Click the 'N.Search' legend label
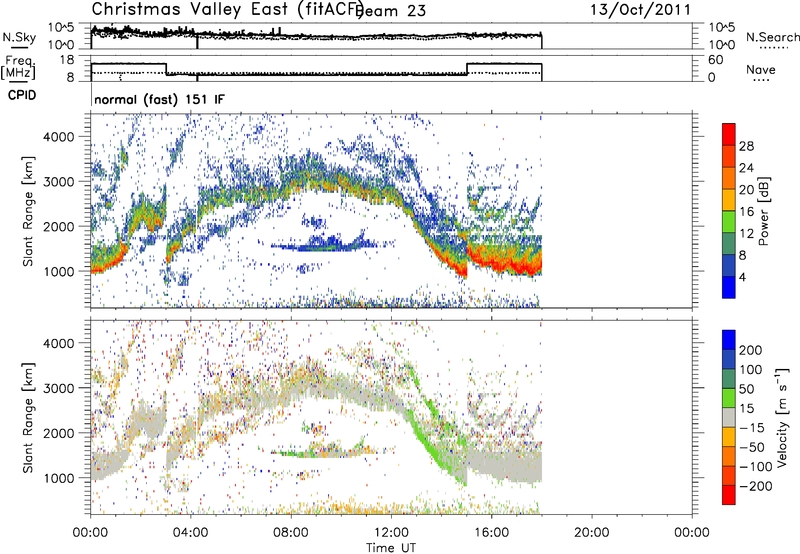Screen dimensions: 800x554 click(x=772, y=37)
